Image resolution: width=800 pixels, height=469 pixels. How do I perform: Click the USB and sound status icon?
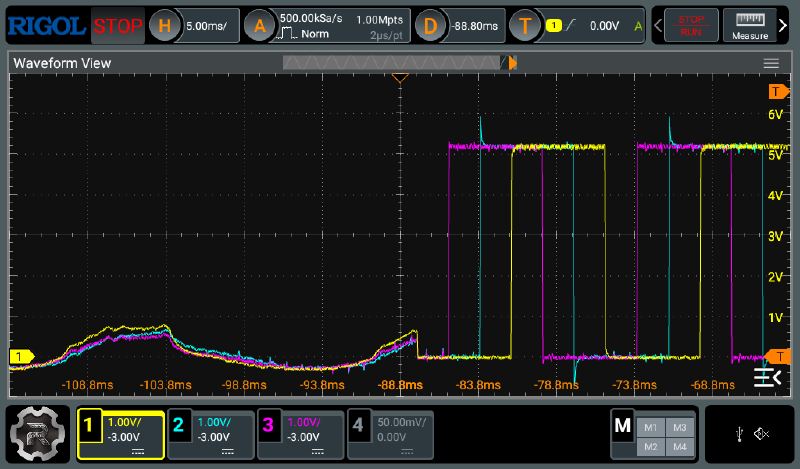749,434
